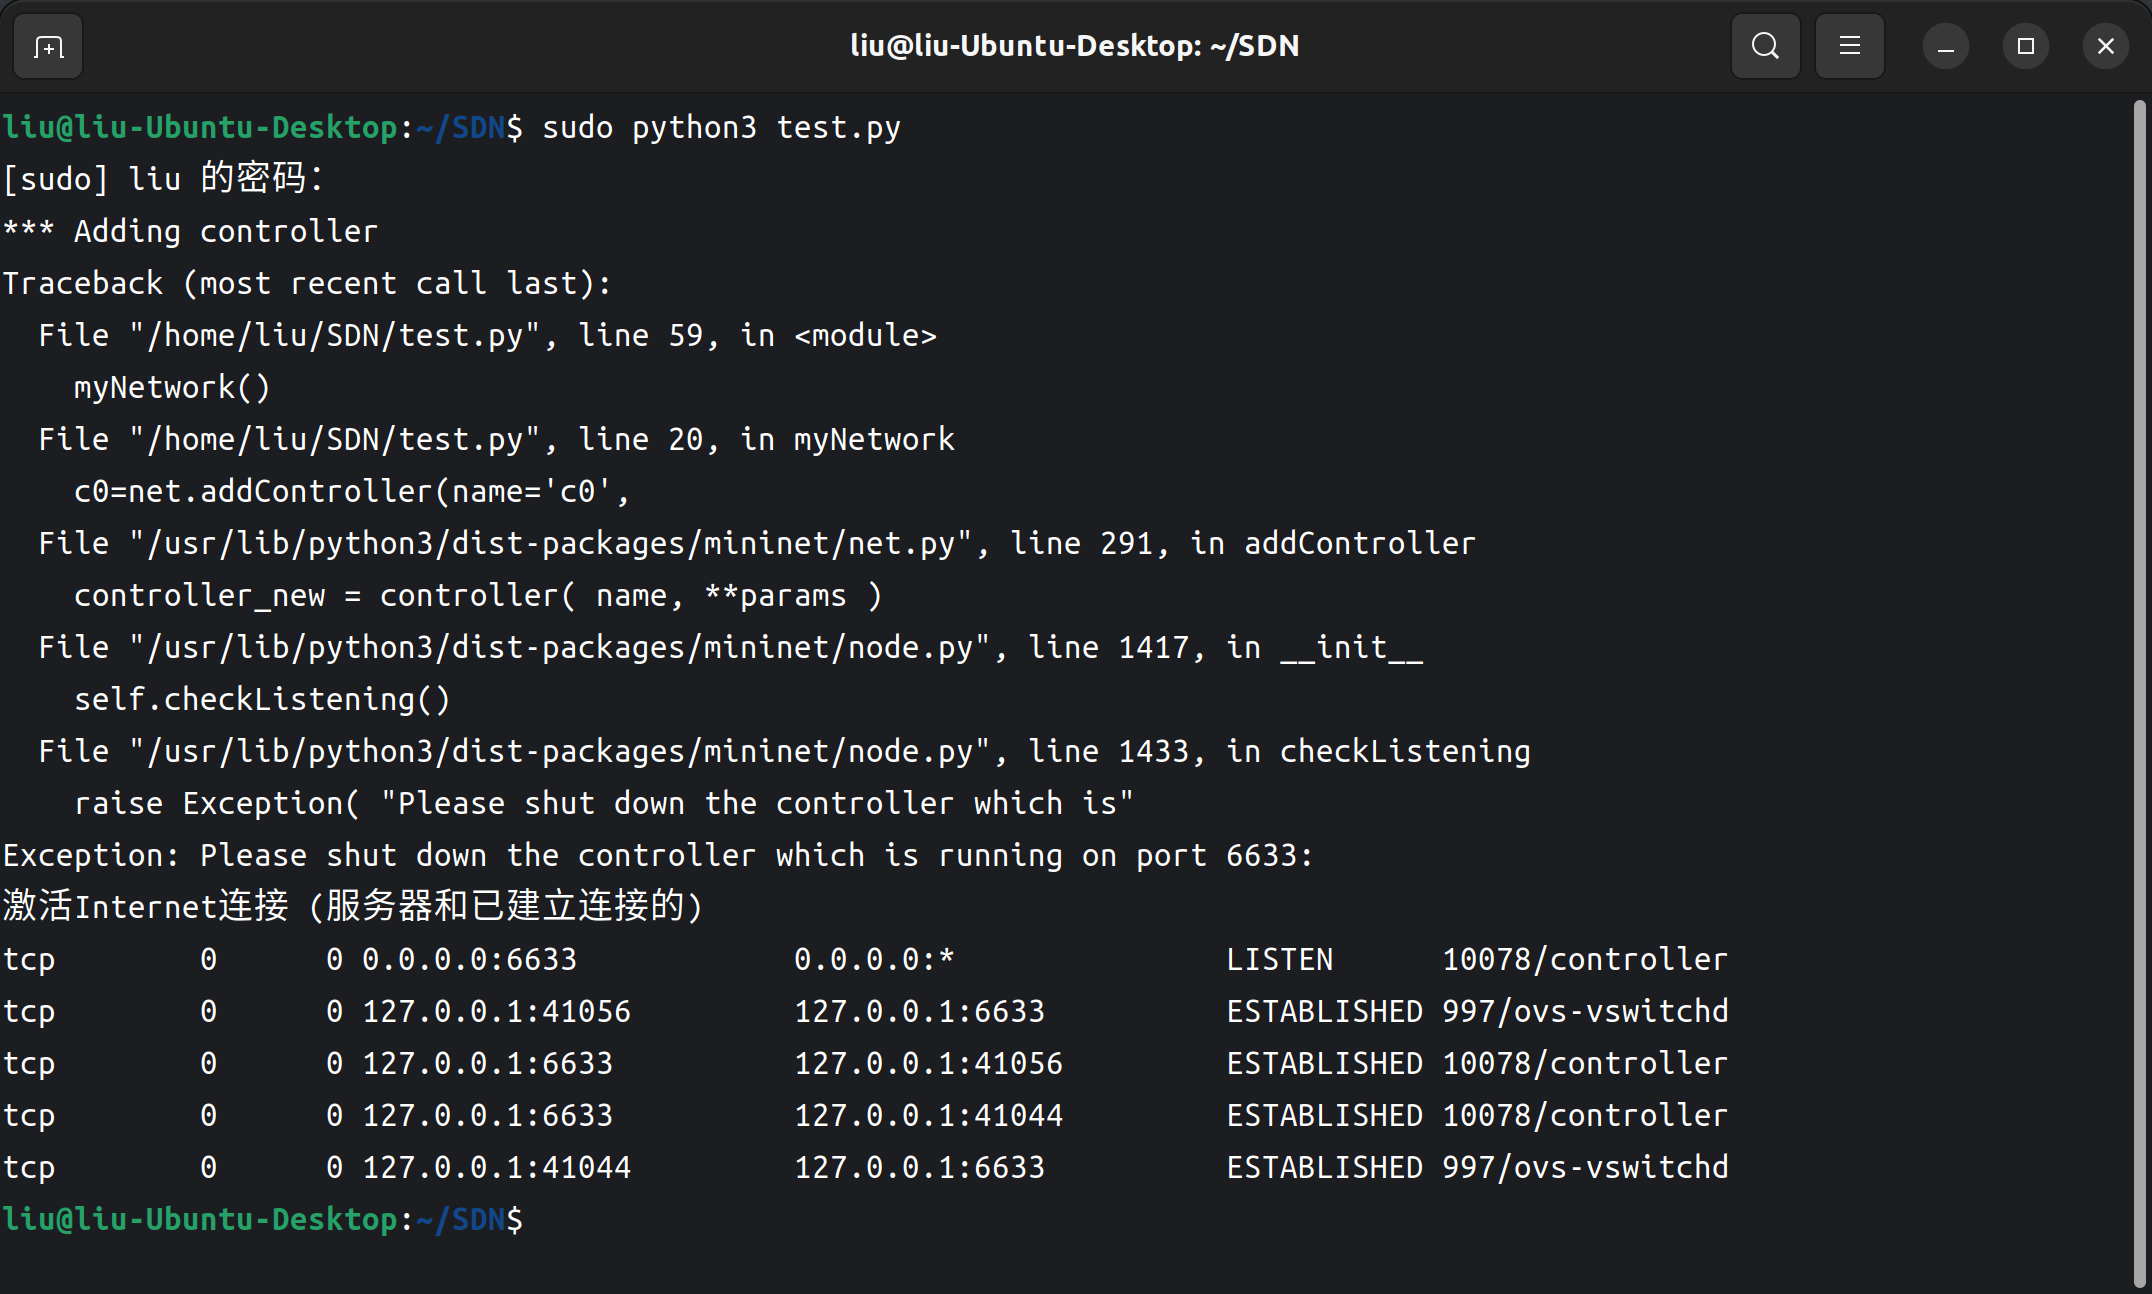
Task: Click the '*** Adding controller' line
Action: [190, 232]
